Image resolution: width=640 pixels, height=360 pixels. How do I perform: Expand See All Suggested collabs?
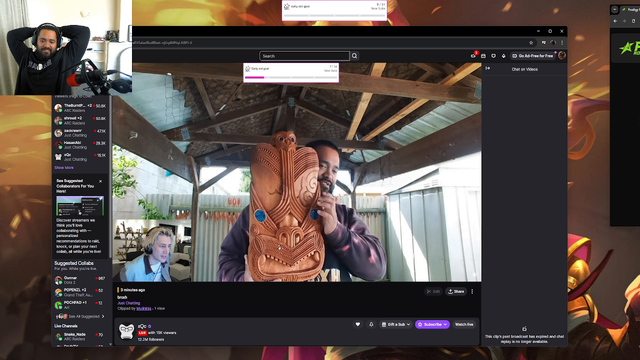click(x=80, y=316)
